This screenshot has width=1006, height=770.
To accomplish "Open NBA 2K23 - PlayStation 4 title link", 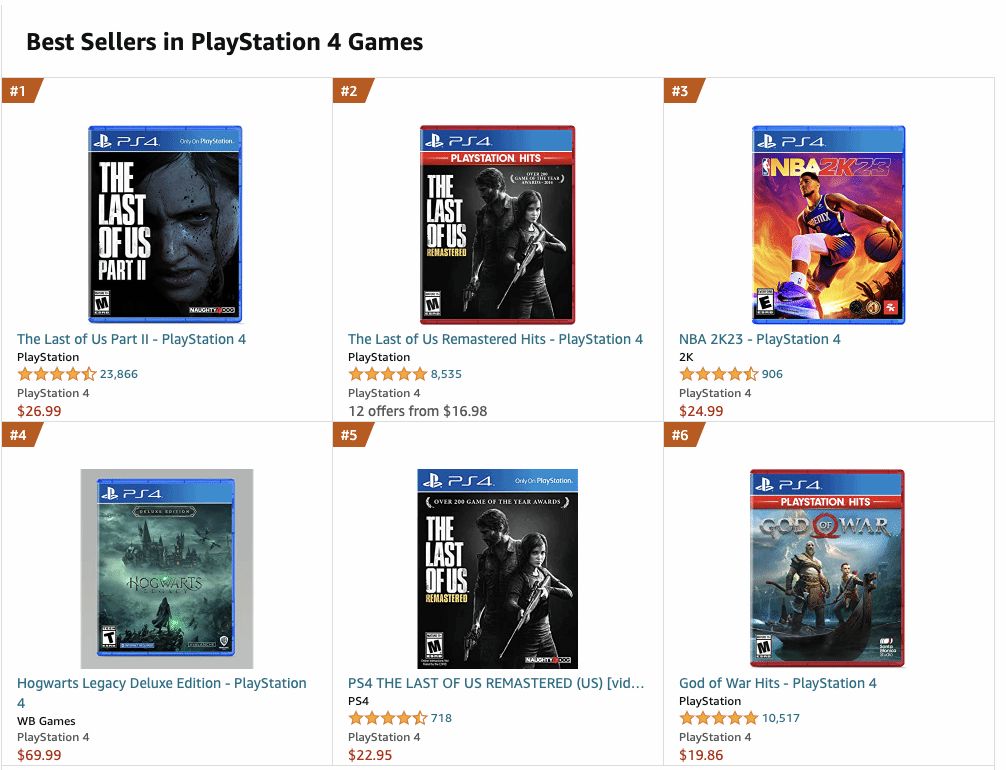I will click(x=759, y=339).
